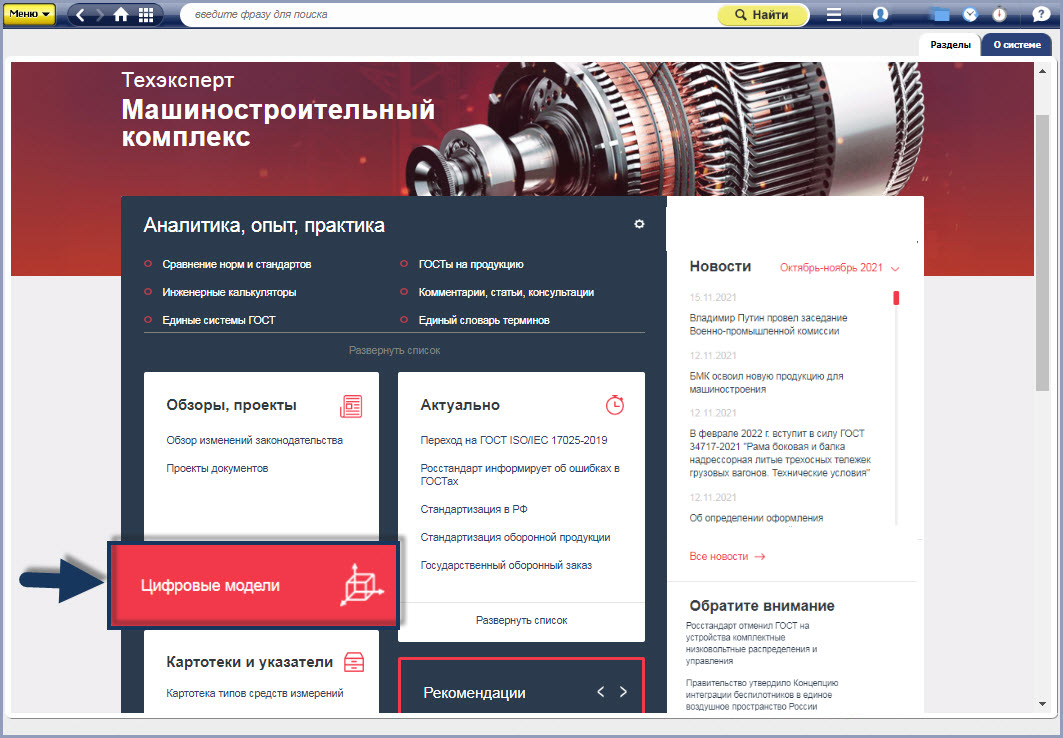Click the scrollbar down arrow
Screen dimensions: 1063x738
[1043, 704]
